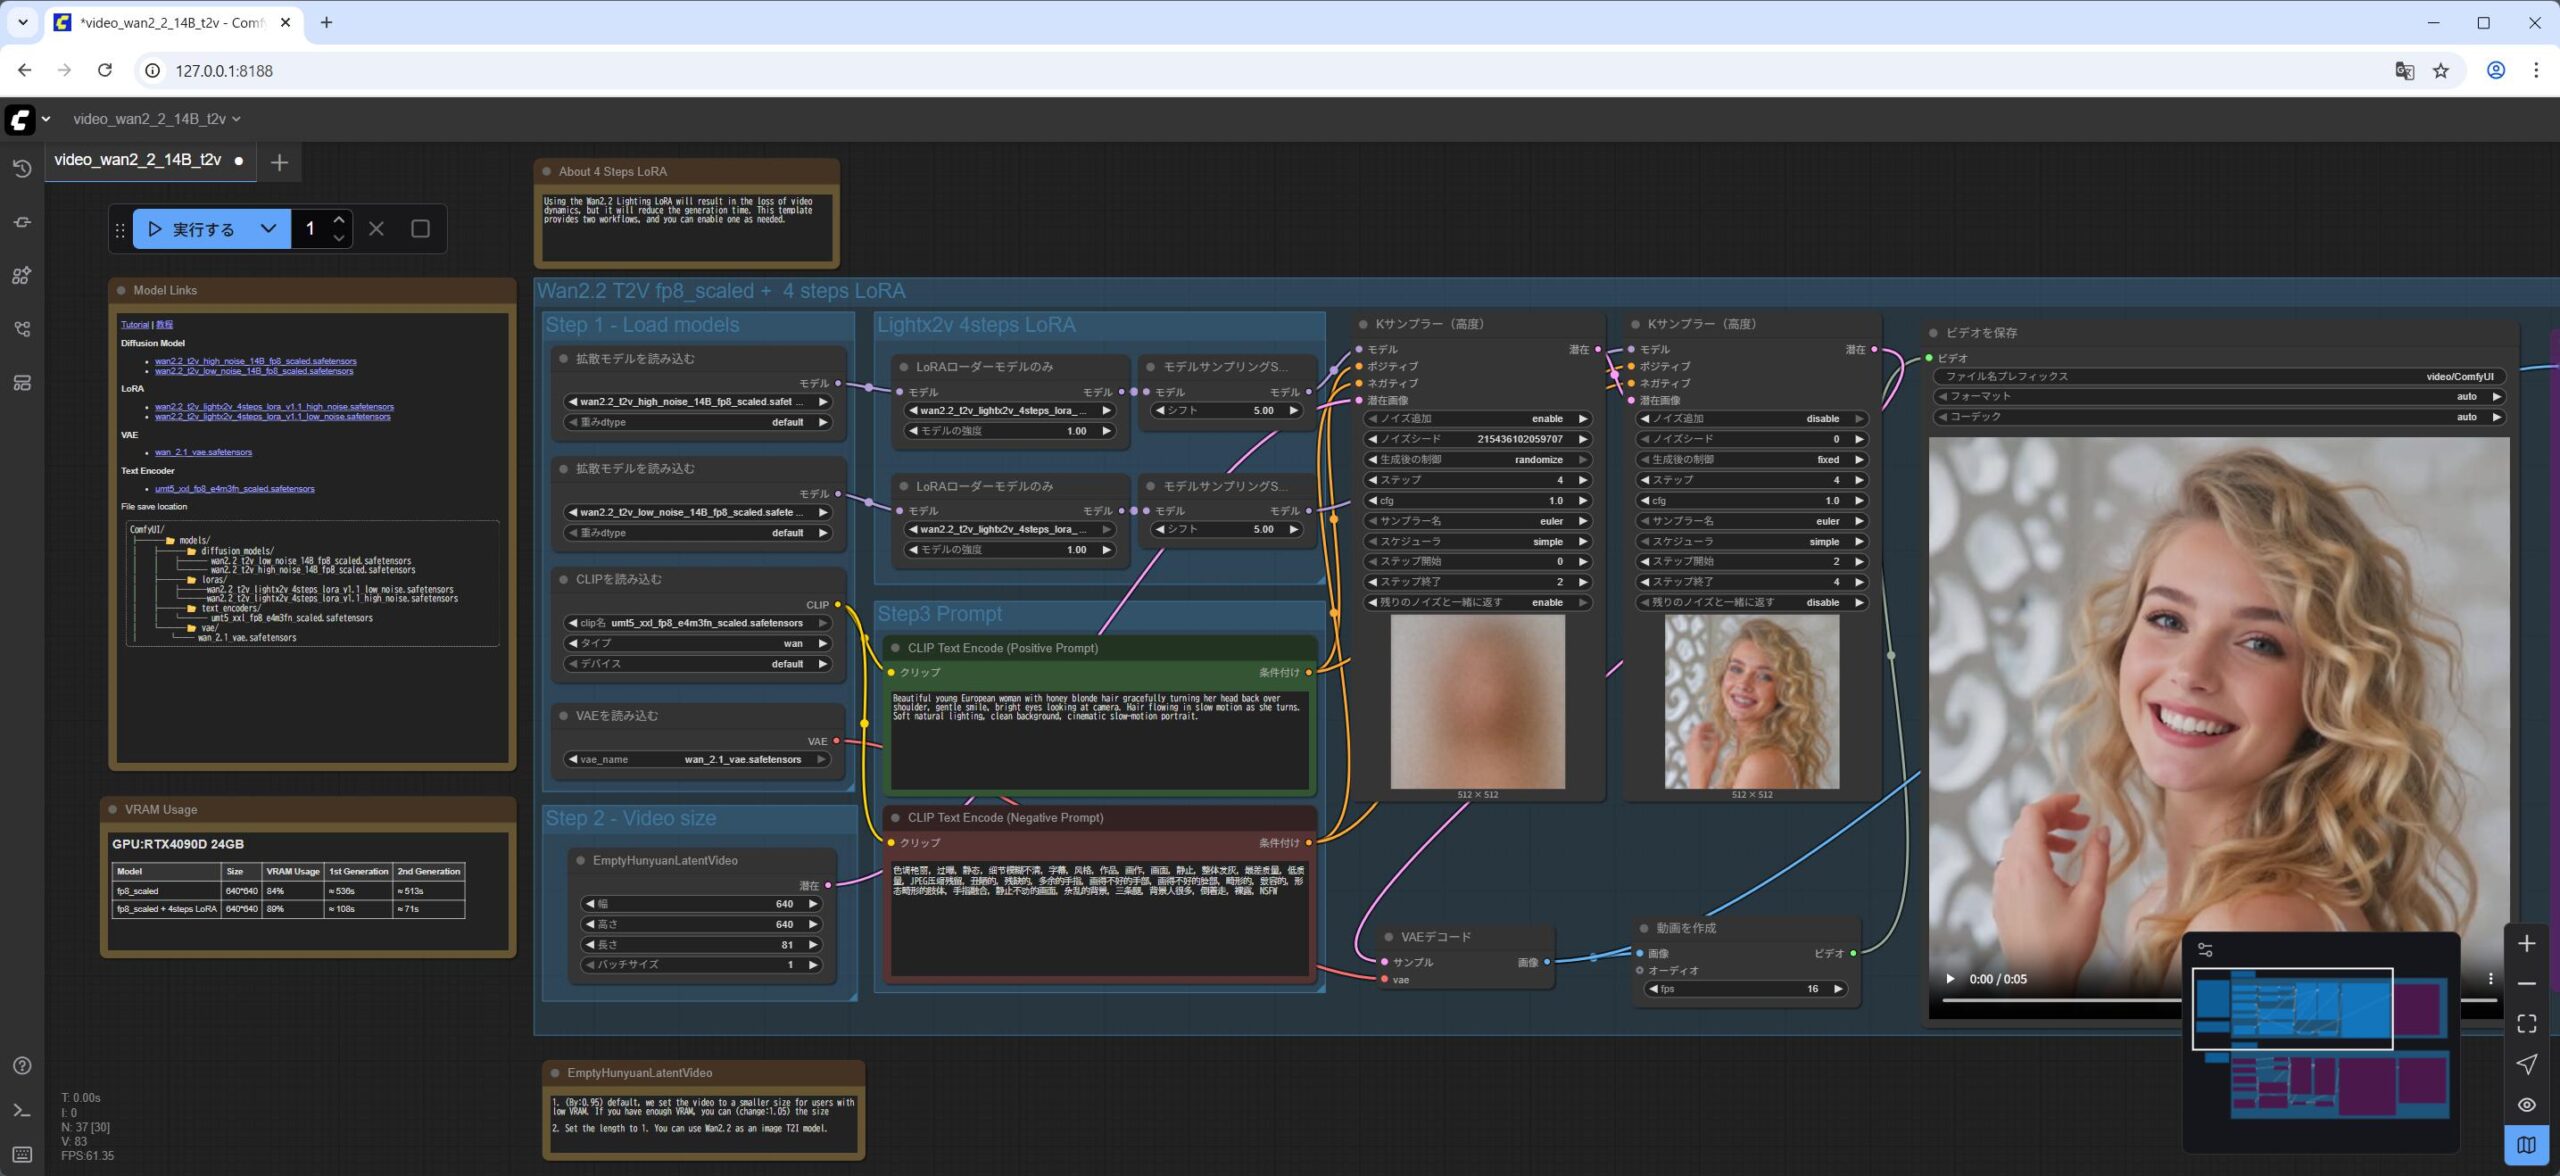Open Chrome translate page icon
This screenshot has height=1176, width=2560.
click(x=2404, y=70)
